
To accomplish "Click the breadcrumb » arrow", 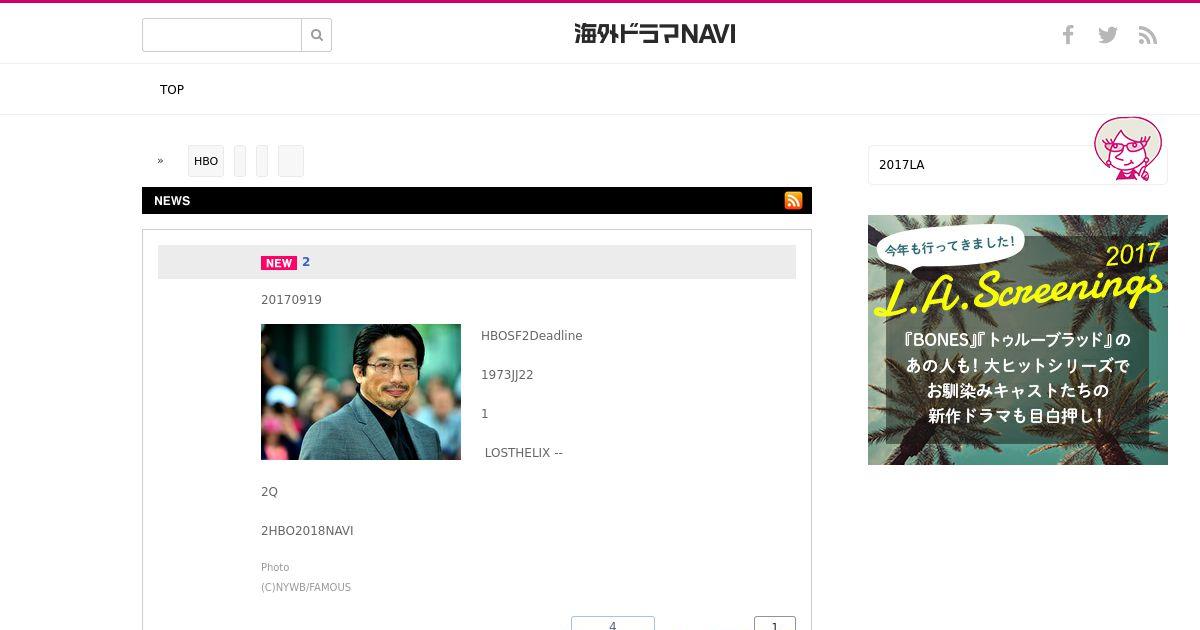I will tap(160, 161).
